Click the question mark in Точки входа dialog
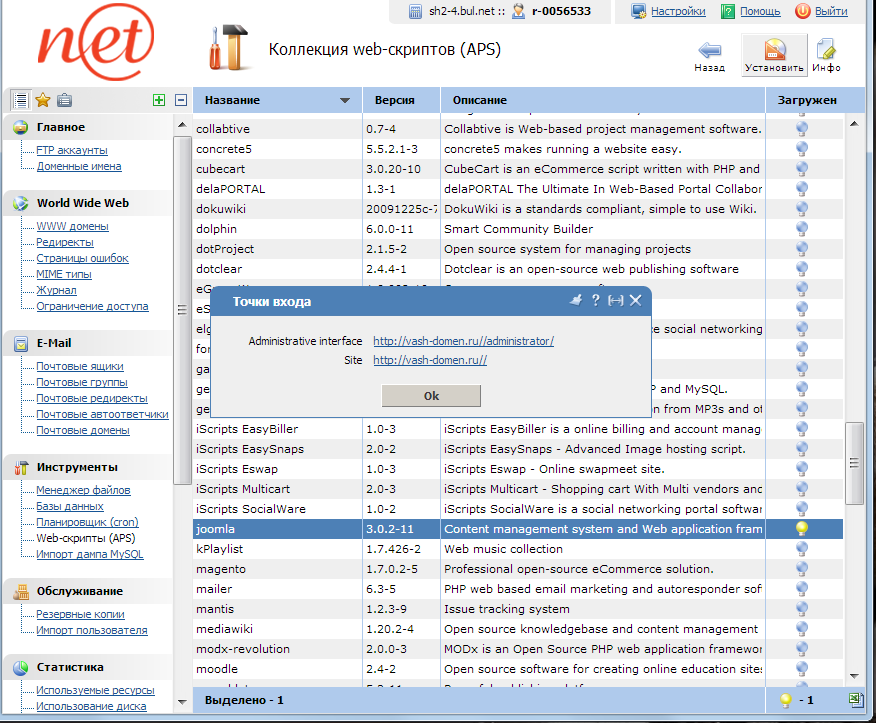Viewport: 876px width, 723px height. pos(595,300)
